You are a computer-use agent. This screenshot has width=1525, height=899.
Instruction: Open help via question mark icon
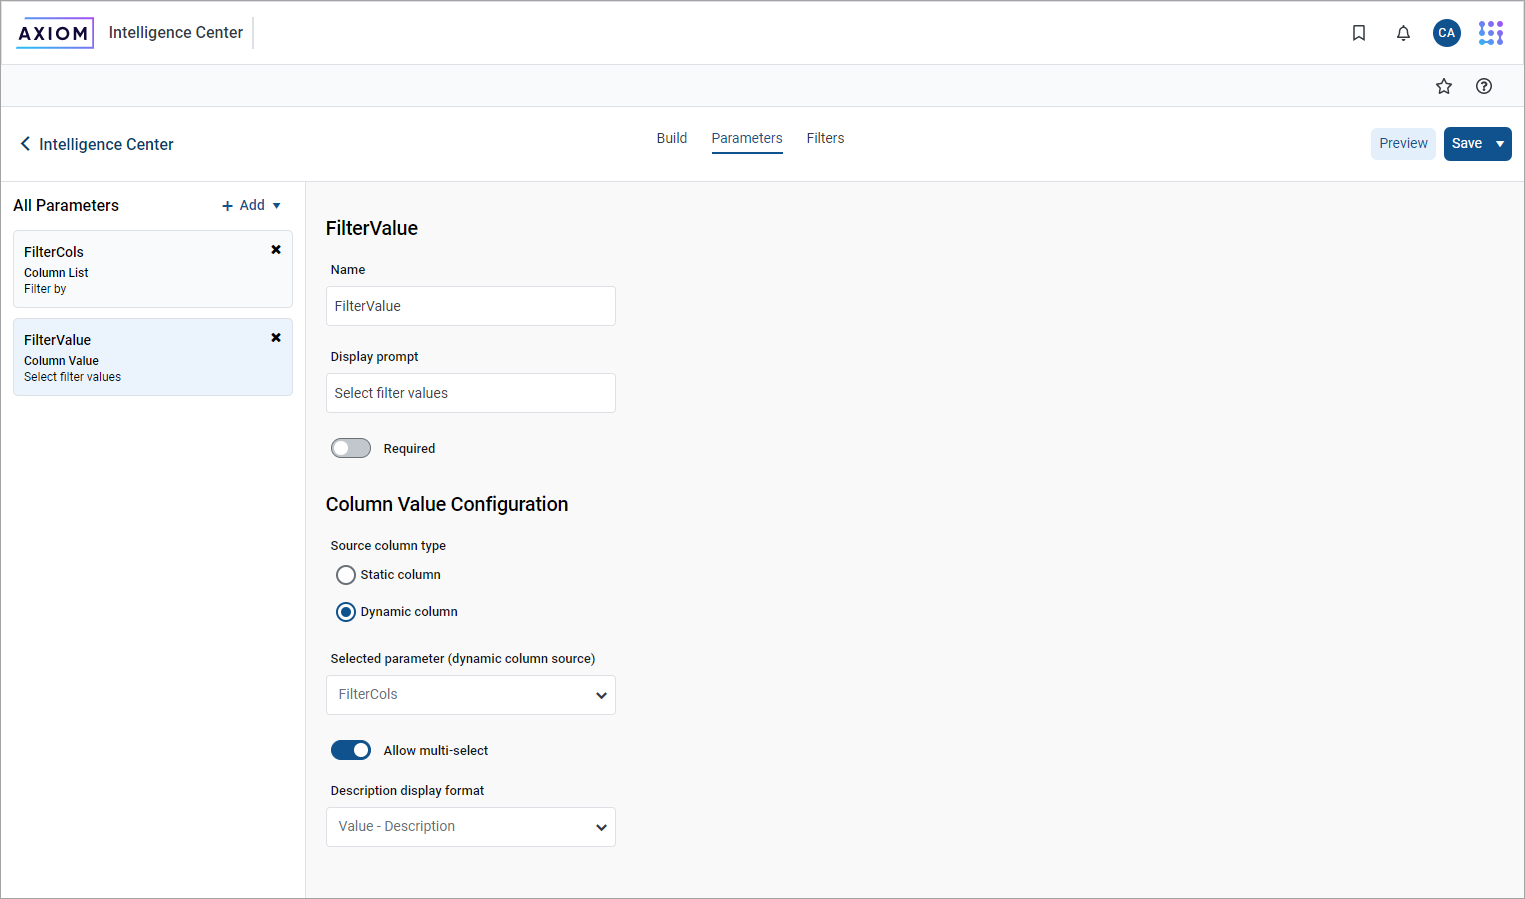coord(1483,86)
